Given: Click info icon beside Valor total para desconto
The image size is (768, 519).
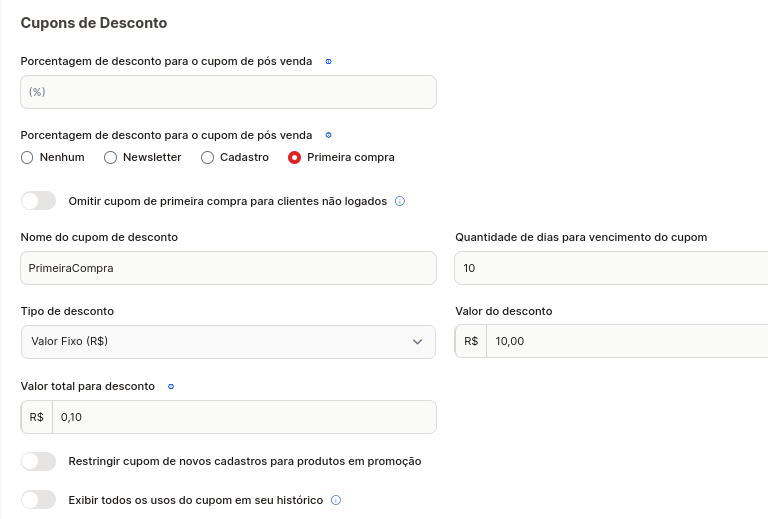Looking at the screenshot, I should coord(171,386).
